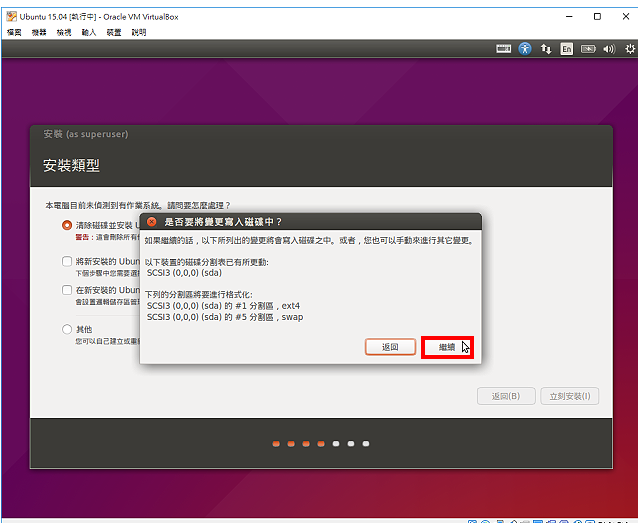The image size is (638, 523).
Task: Click 繼續 to write changes to disk
Action: click(x=447, y=347)
